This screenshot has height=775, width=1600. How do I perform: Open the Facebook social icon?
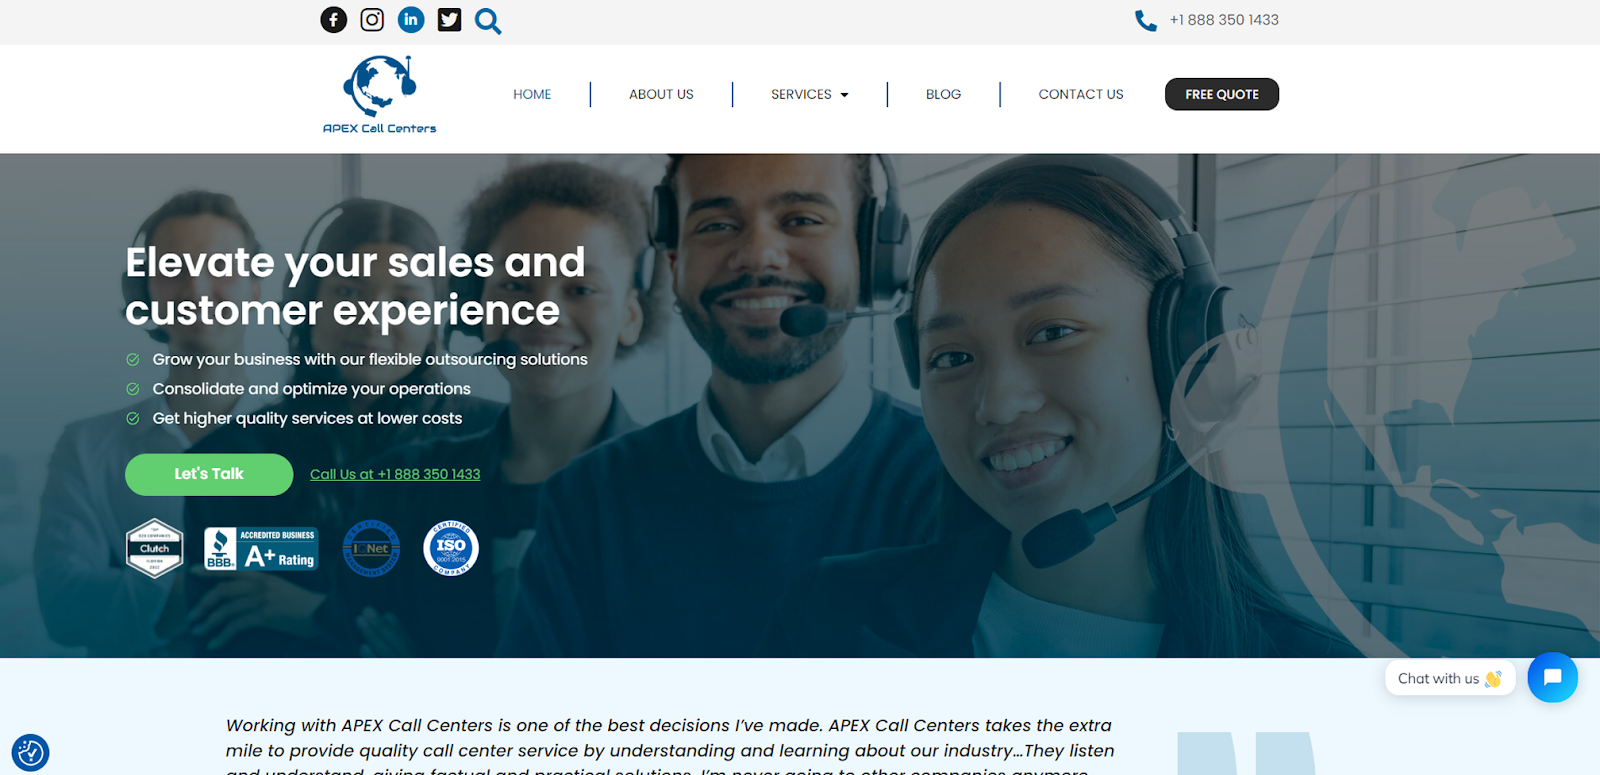click(x=334, y=20)
